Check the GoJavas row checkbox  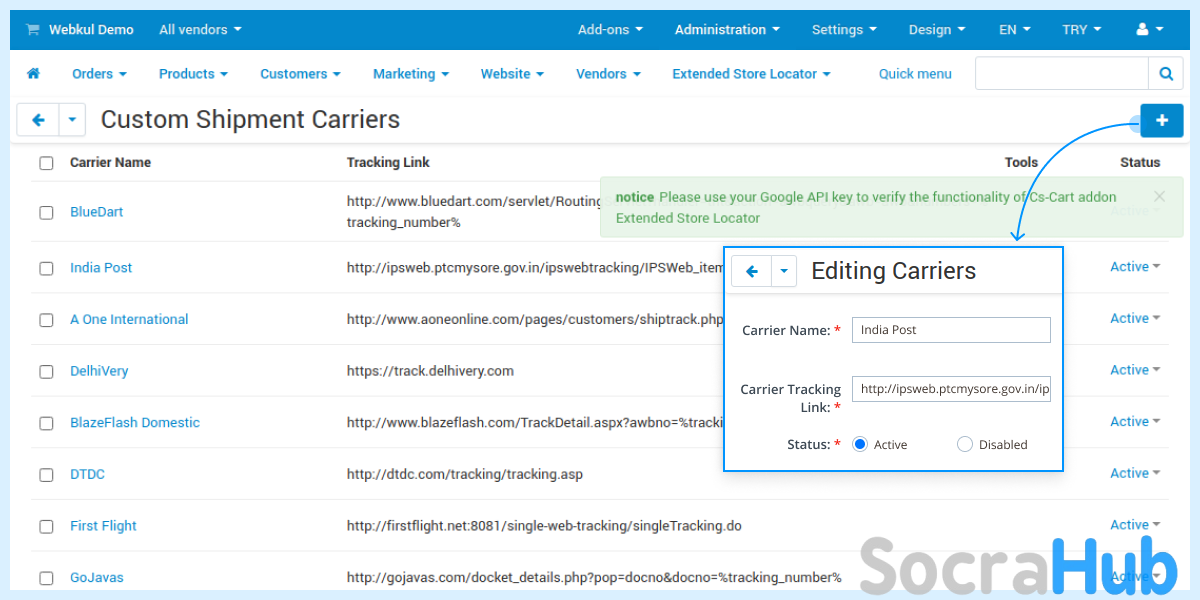click(46, 579)
